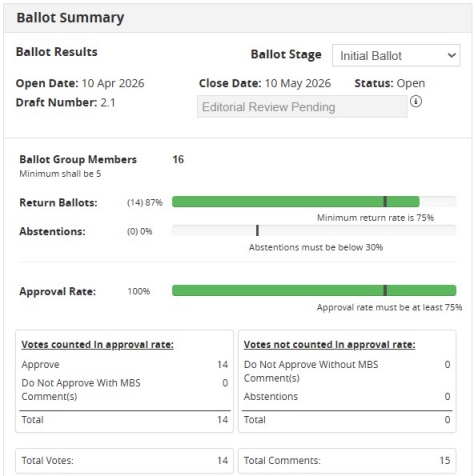Click the Votes not counted in approval rate heading

[x=329, y=344]
